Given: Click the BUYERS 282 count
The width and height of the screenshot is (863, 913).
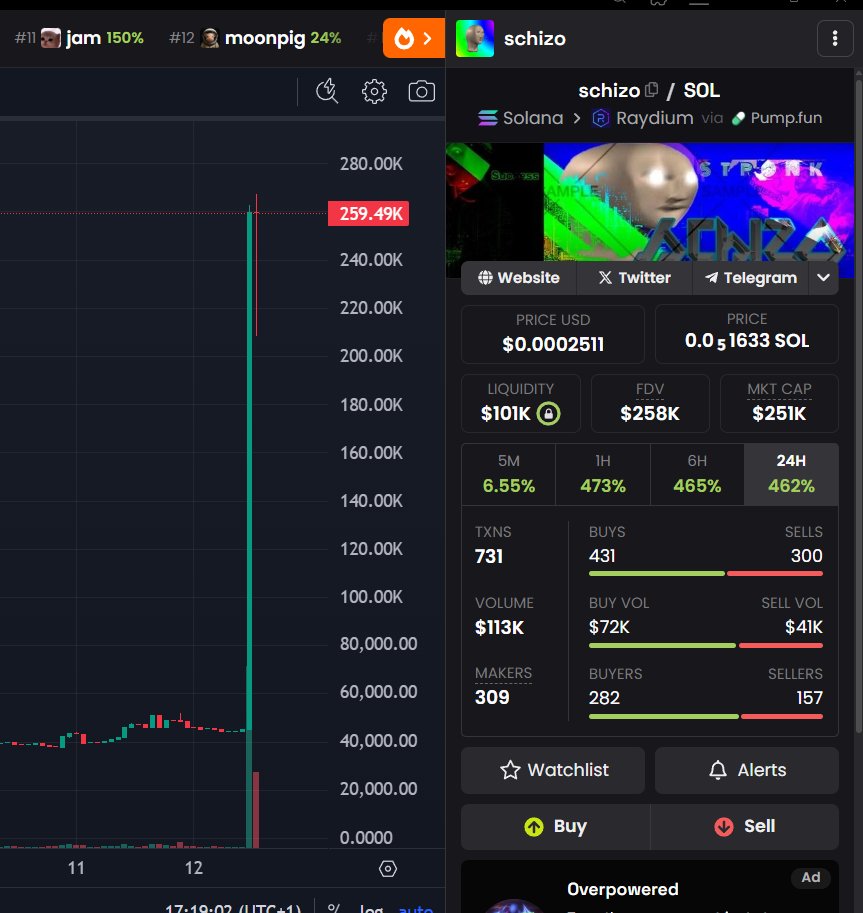Looking at the screenshot, I should (604, 698).
